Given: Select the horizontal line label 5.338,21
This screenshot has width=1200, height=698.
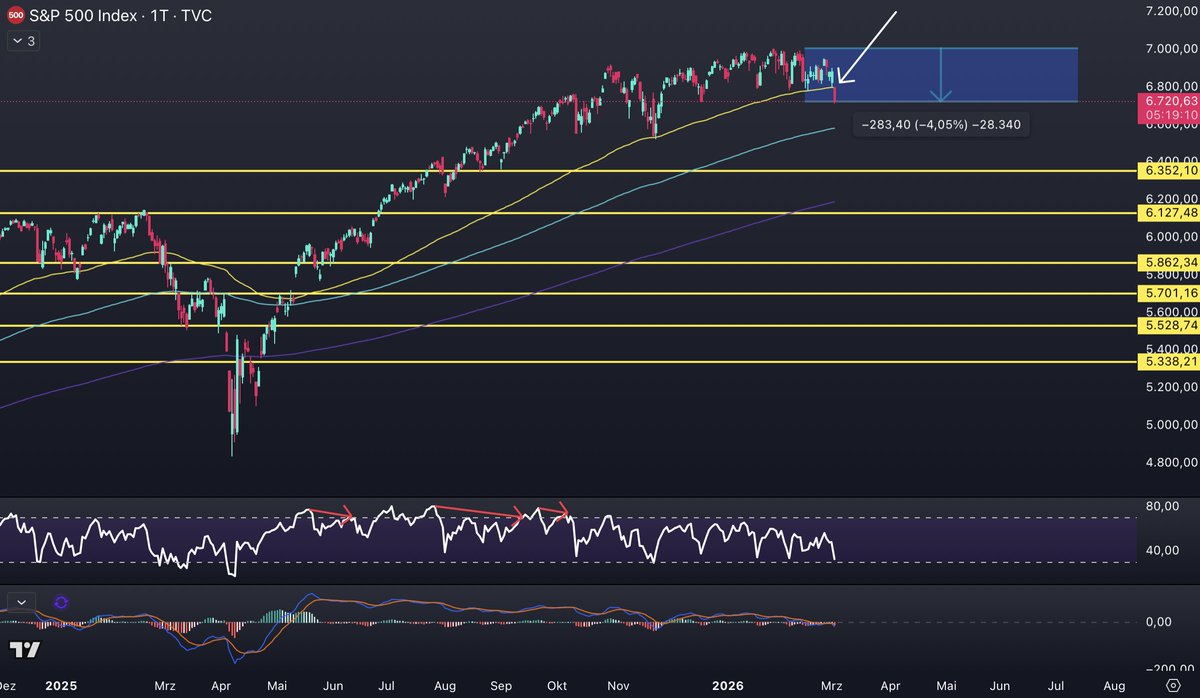Looking at the screenshot, I should click(x=1170, y=361).
